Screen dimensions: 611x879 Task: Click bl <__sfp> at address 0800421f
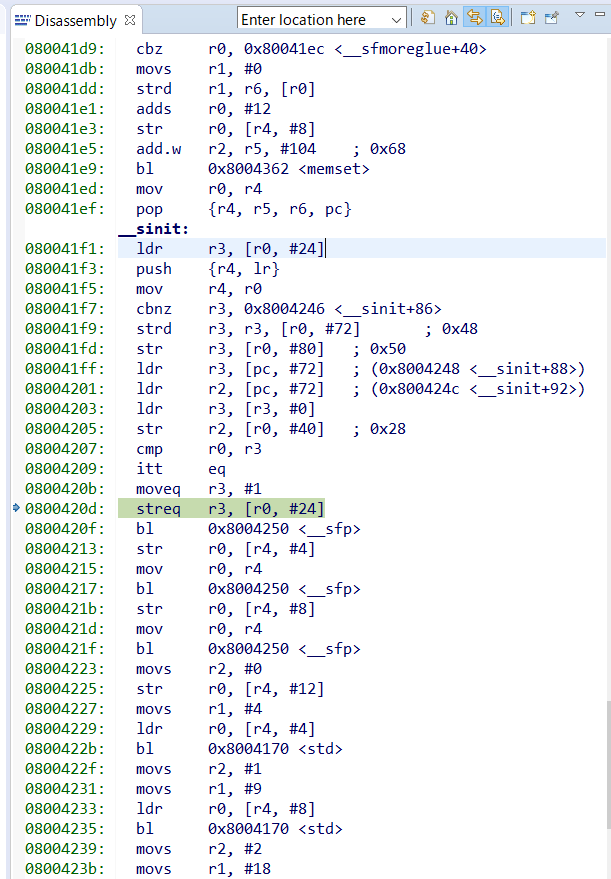tap(248, 649)
